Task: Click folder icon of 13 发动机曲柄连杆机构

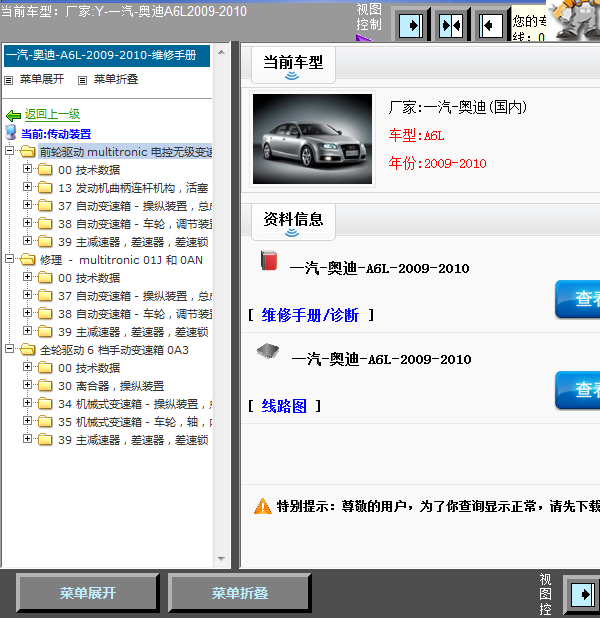Action: 45,187
